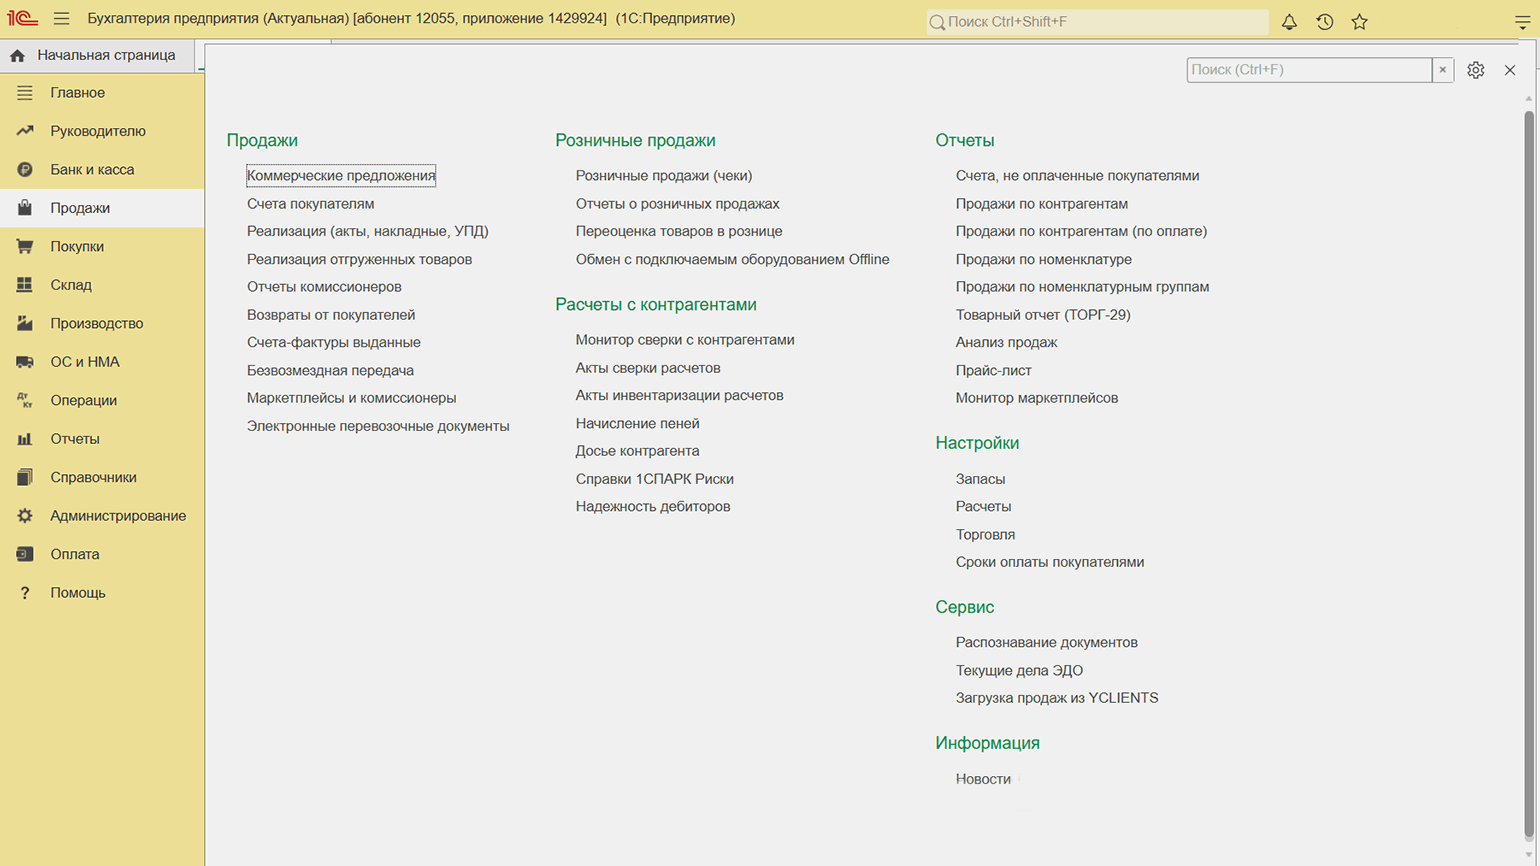The width and height of the screenshot is (1540, 866).
Task: Click the global search field in title bar
Action: click(x=1097, y=22)
